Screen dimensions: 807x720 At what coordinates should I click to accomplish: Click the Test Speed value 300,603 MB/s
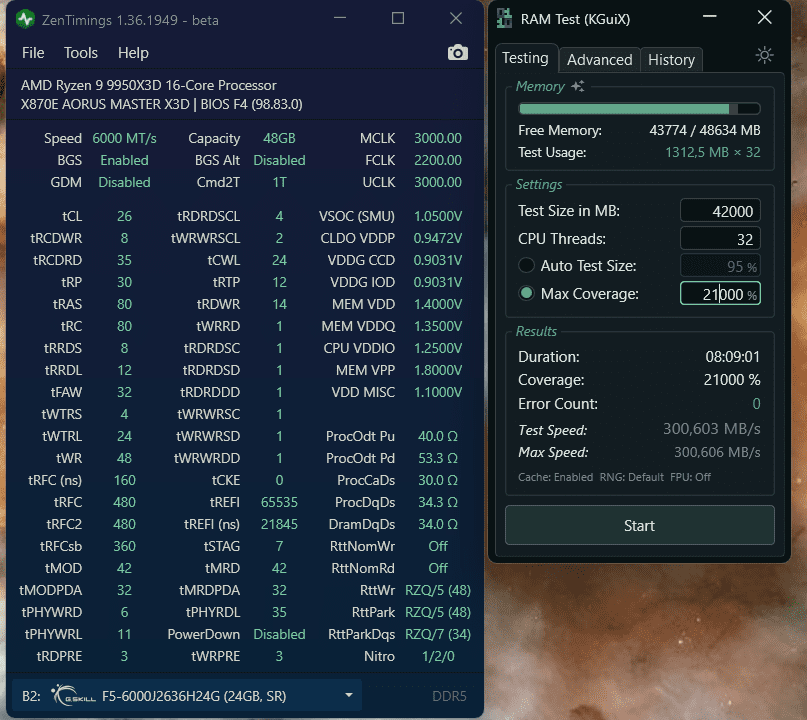[x=711, y=429]
